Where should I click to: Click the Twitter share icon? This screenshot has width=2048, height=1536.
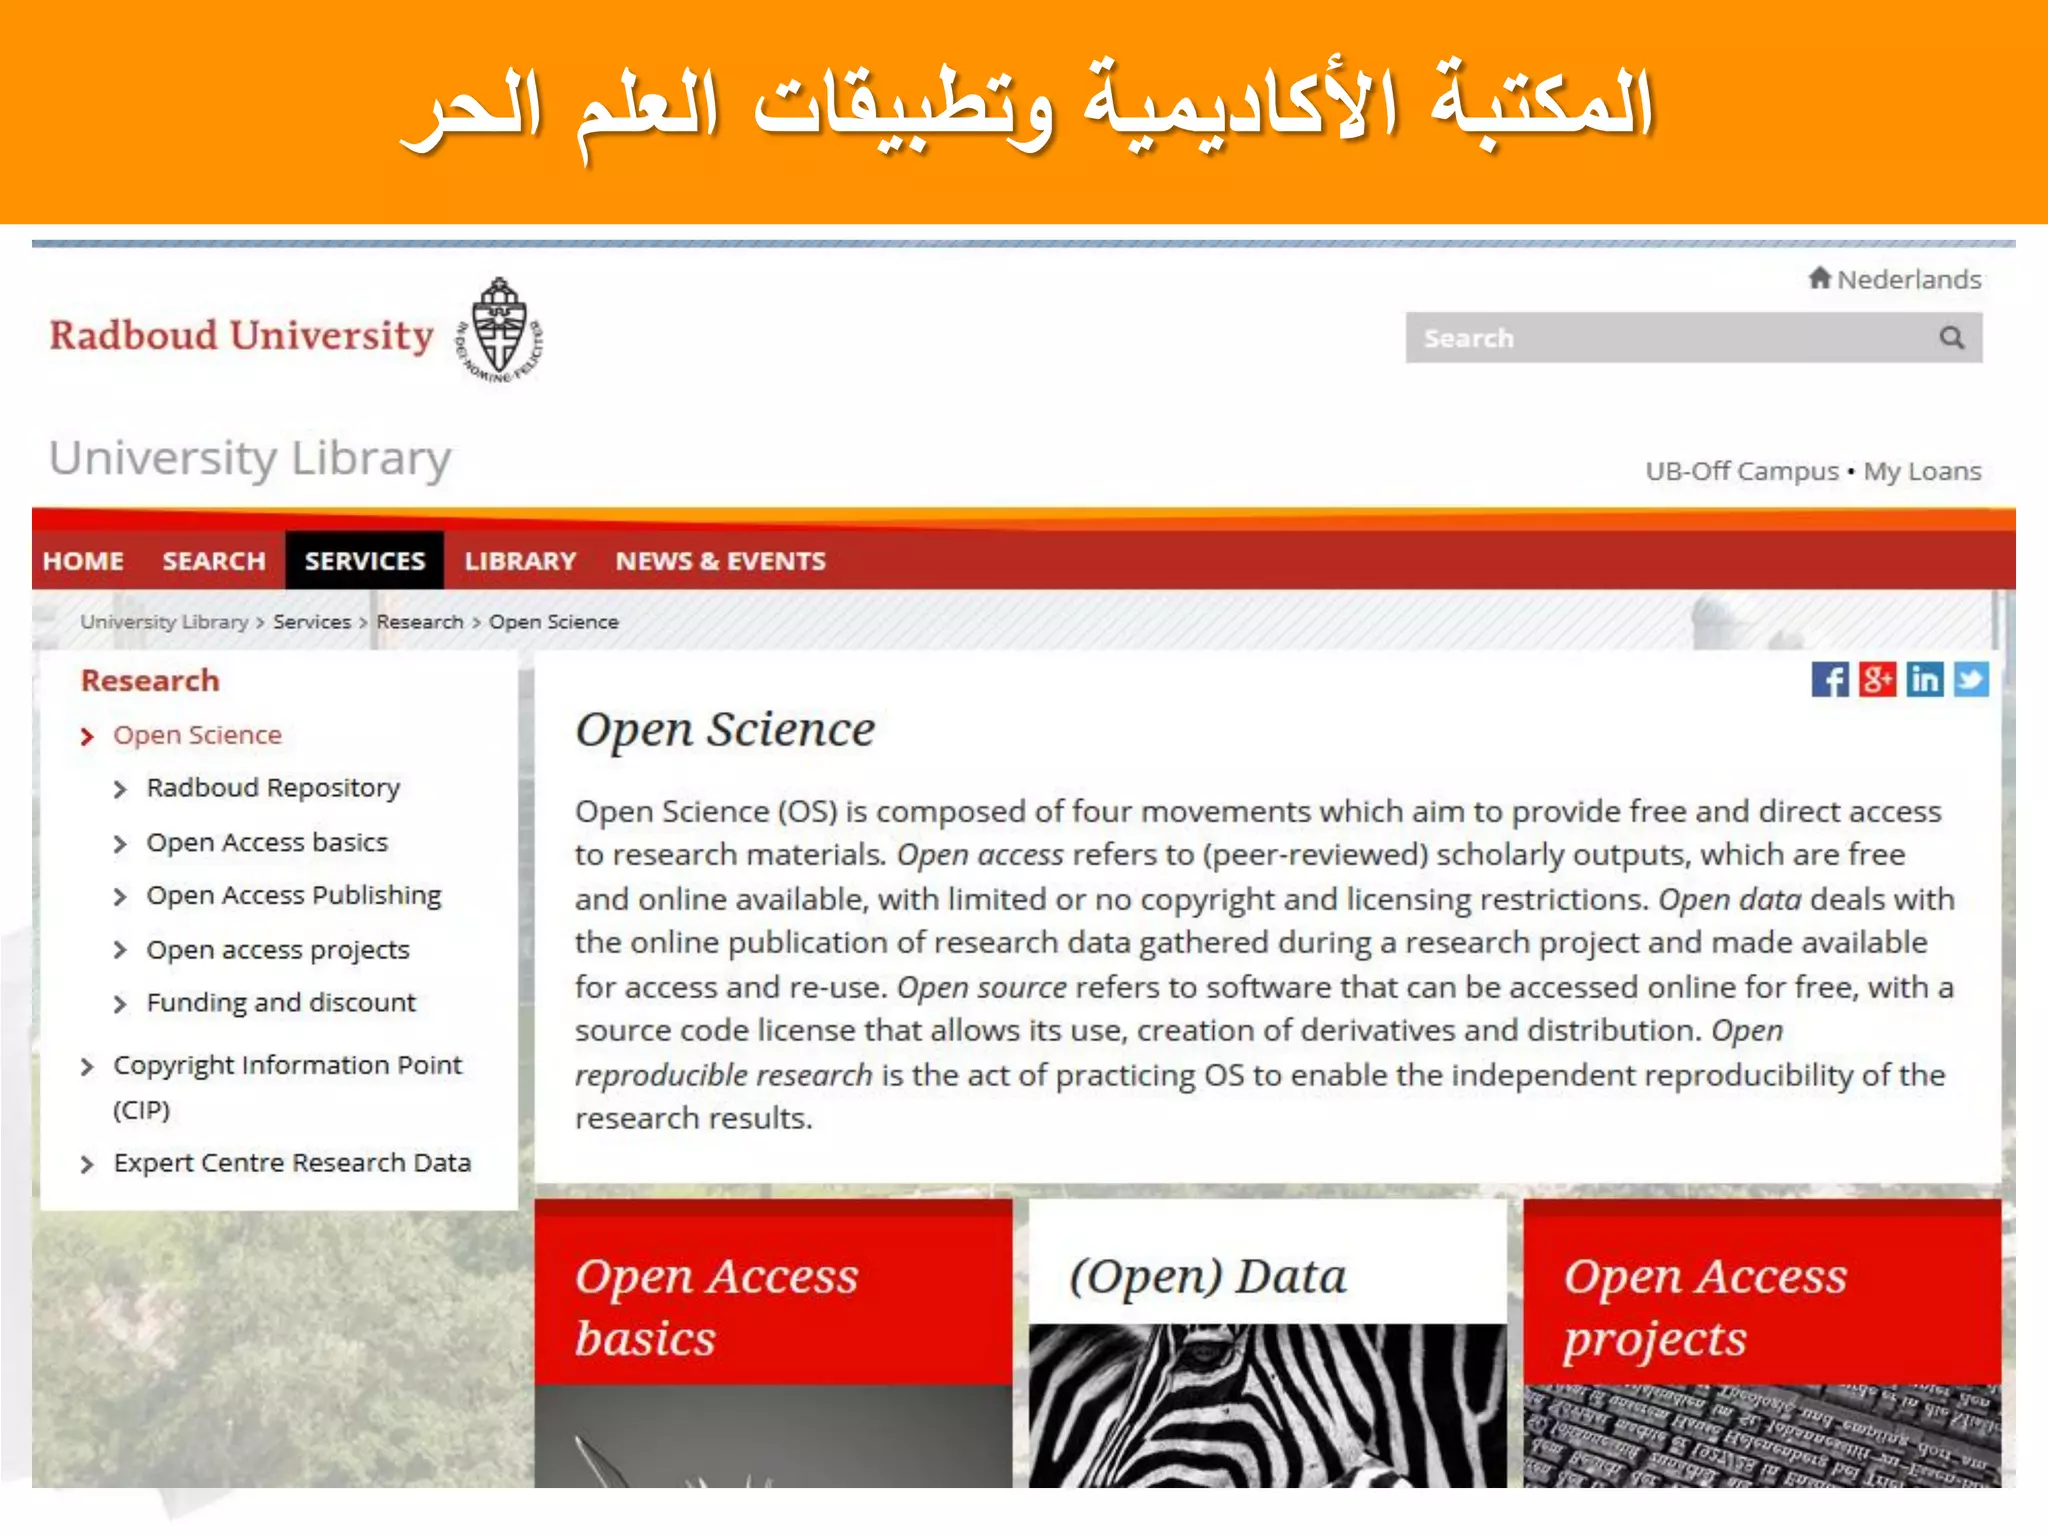[1971, 680]
